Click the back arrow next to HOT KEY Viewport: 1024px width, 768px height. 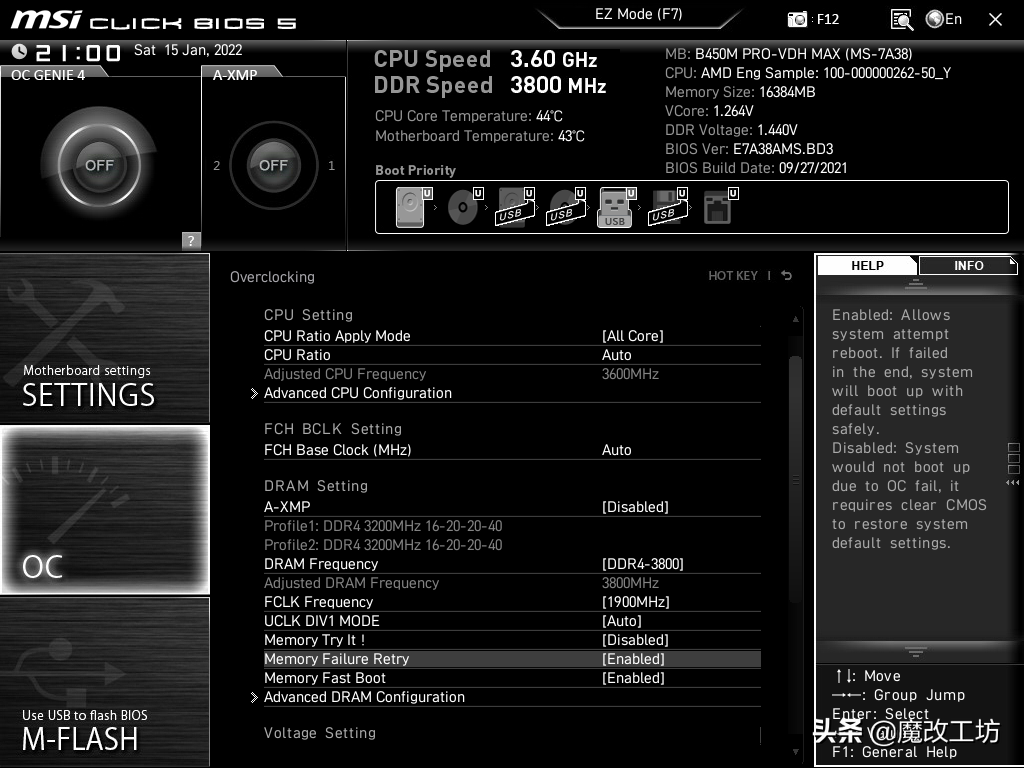pyautogui.click(x=786, y=276)
